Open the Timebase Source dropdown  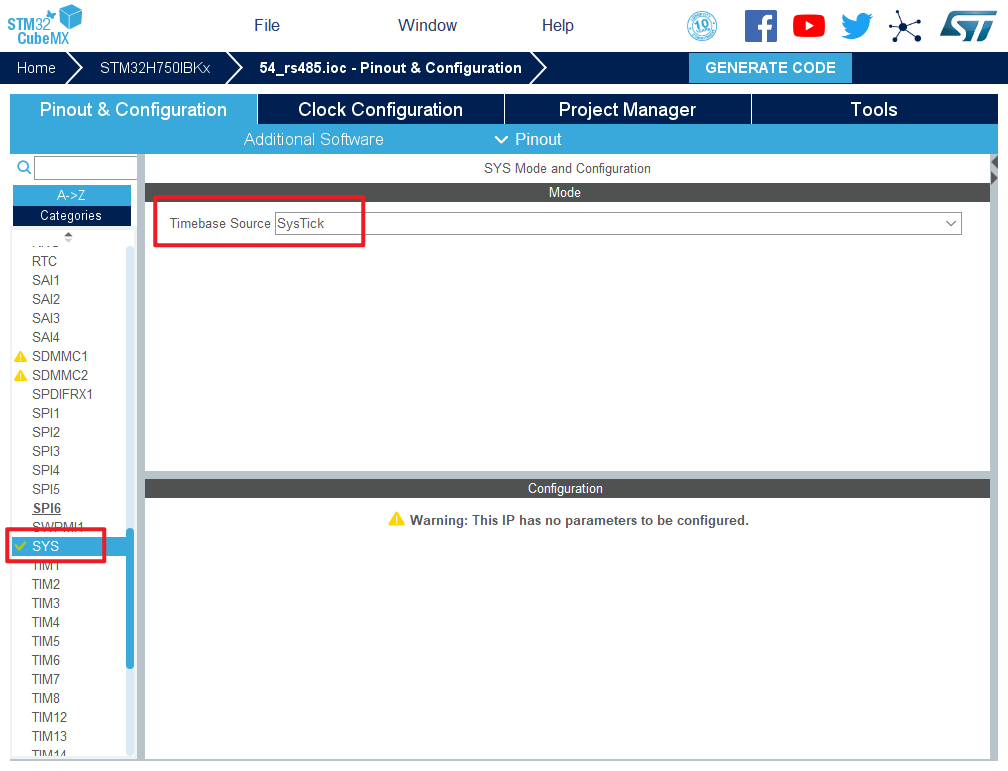pos(617,223)
